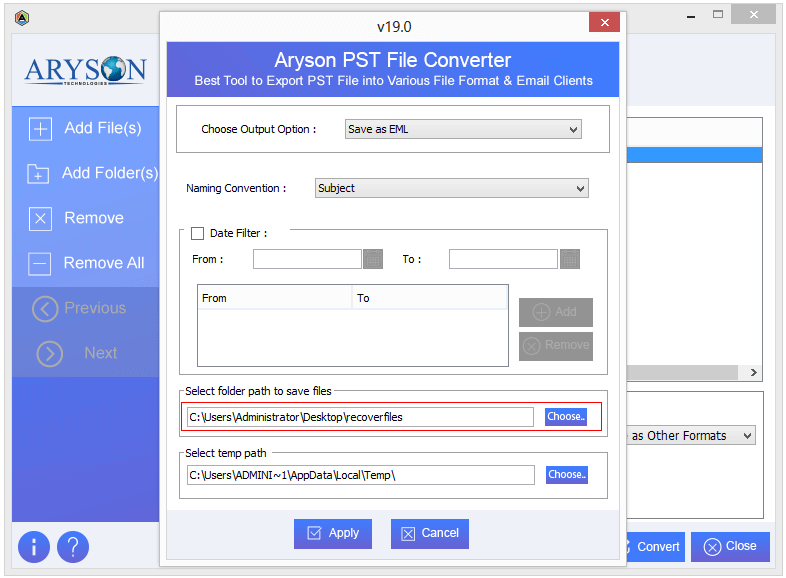Image resolution: width=786 pixels, height=578 pixels.
Task: Open the help question mark icon
Action: (x=73, y=546)
